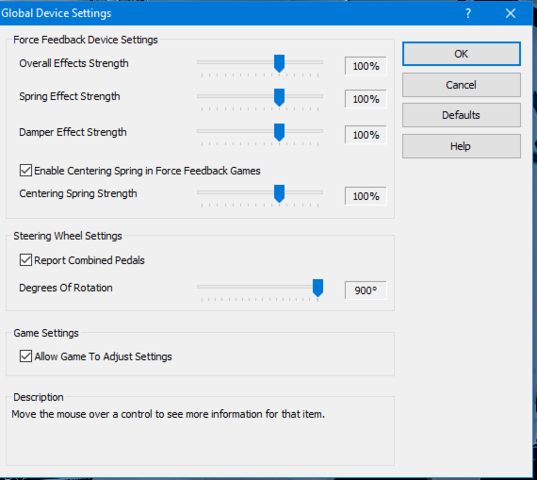Click the Degrees Of Rotation slider thumb
The height and width of the screenshot is (480, 537).
pos(318,288)
